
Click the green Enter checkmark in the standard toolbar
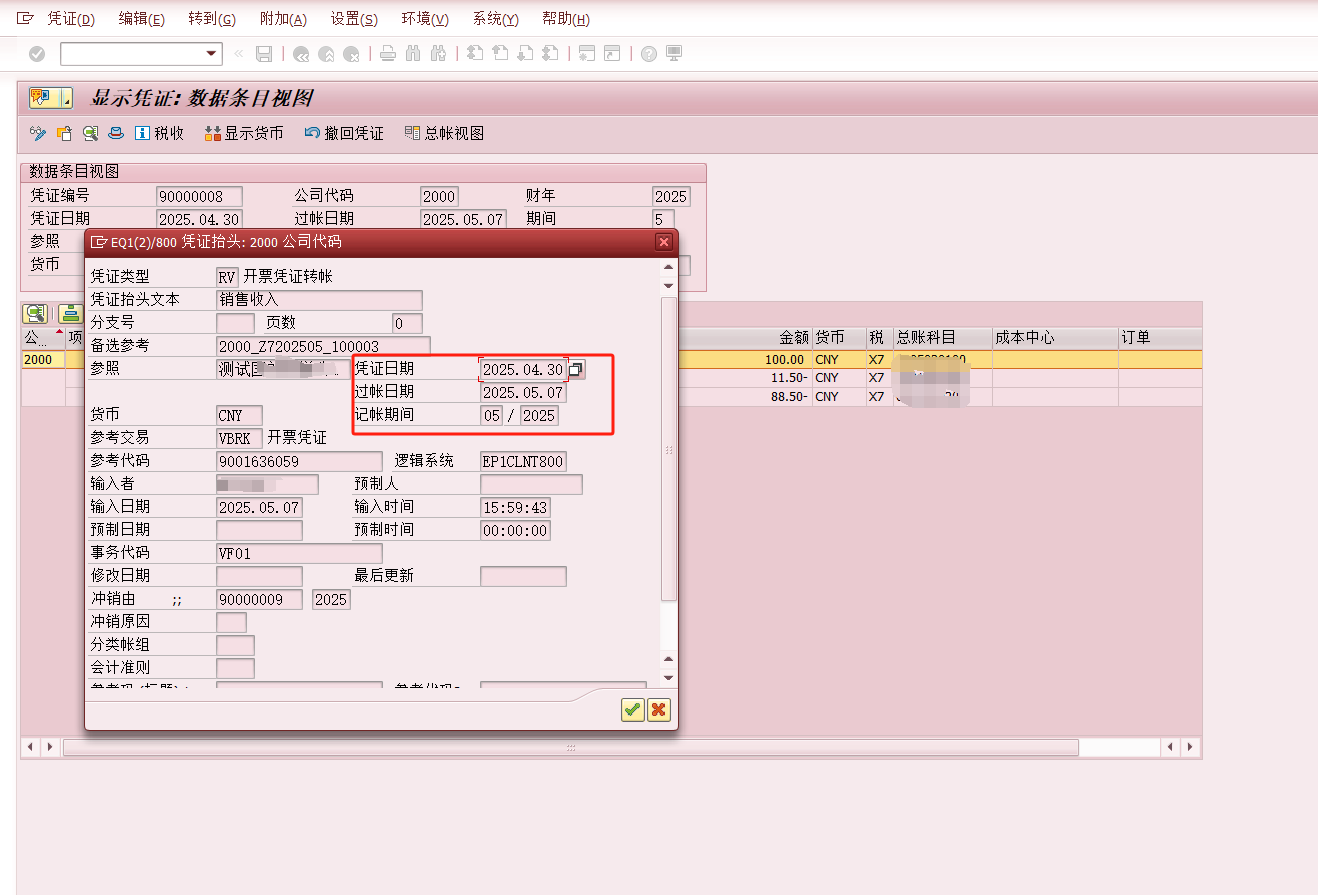37,54
